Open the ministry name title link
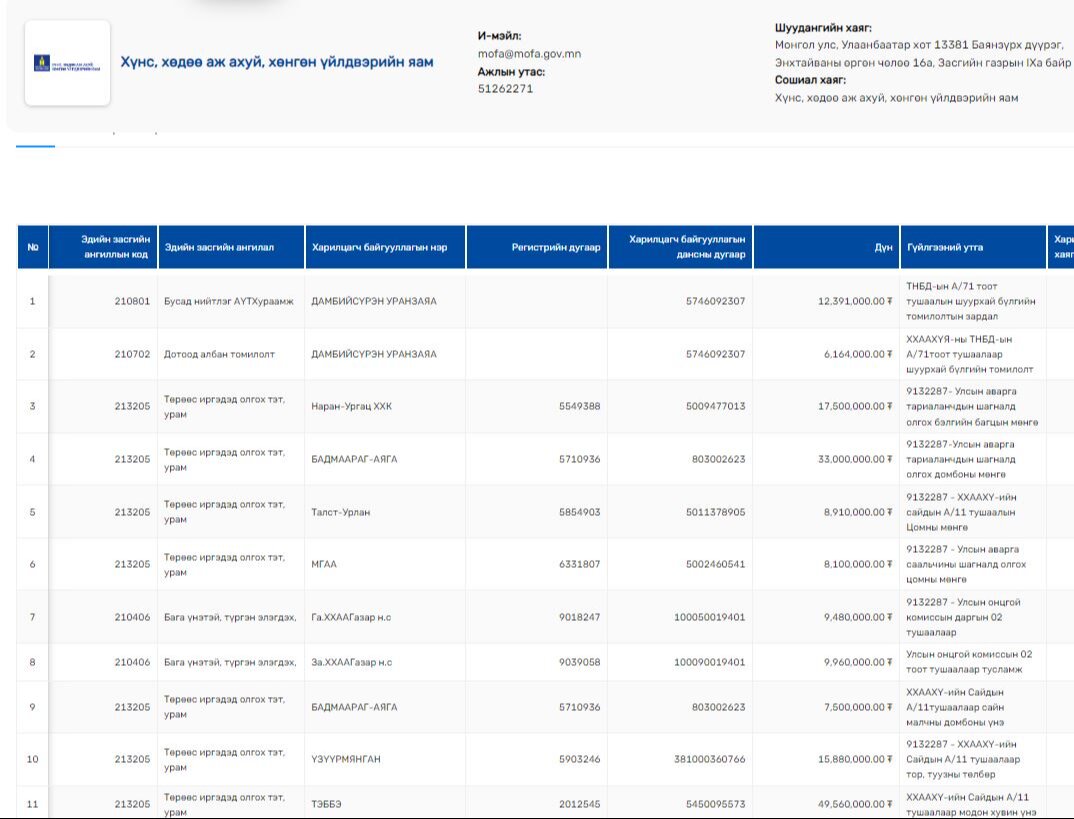This screenshot has width=1074, height=819. [x=277, y=62]
